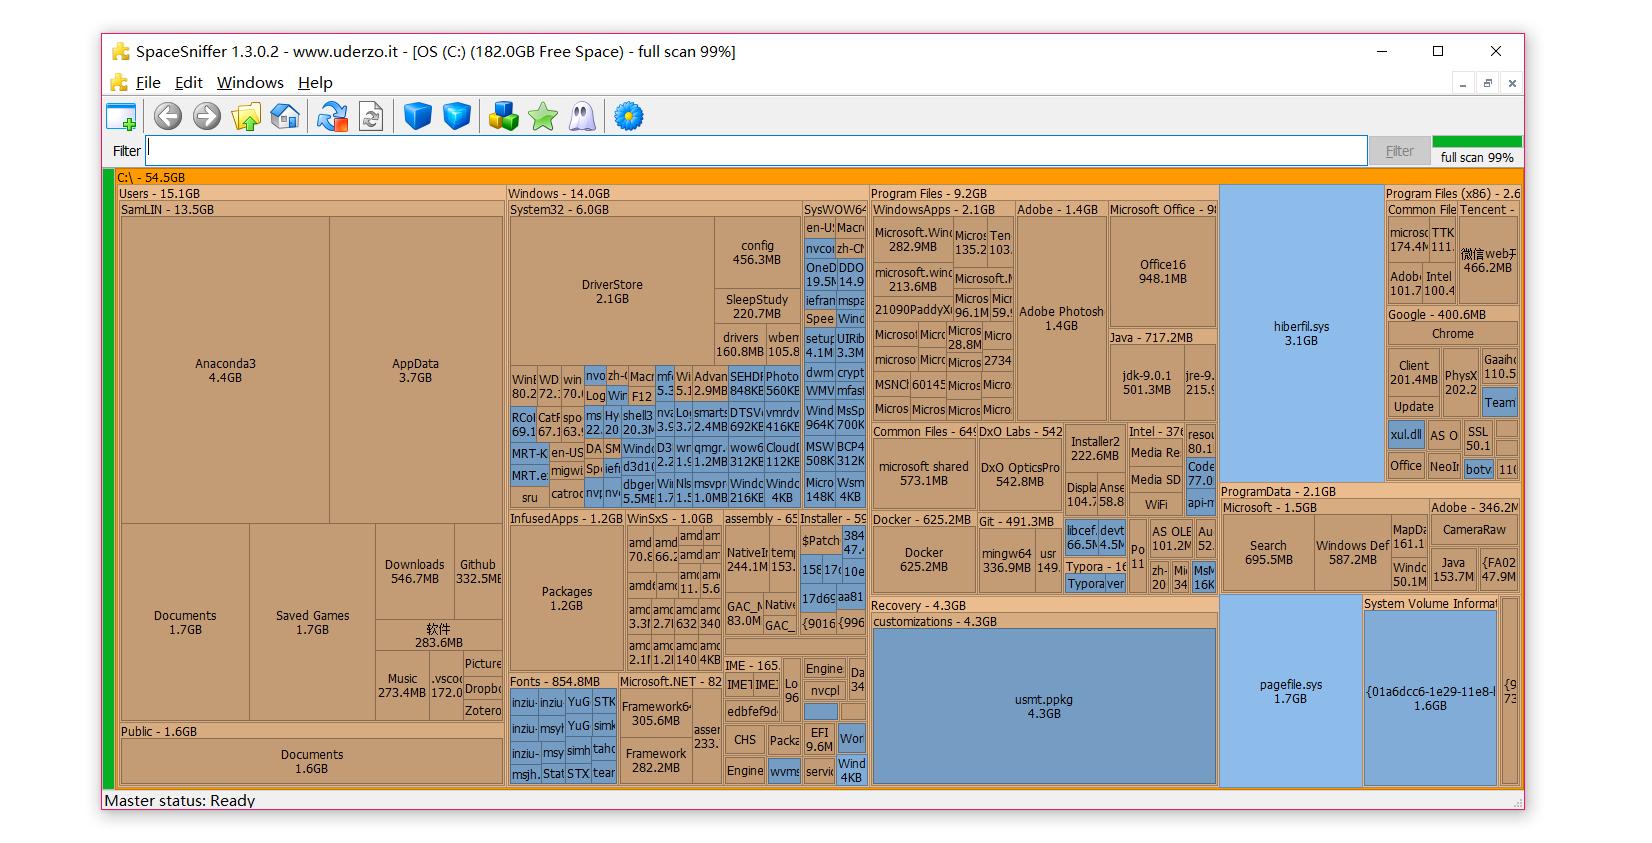Click the green star toolbar icon
The width and height of the screenshot is (1652, 843).
click(543, 117)
